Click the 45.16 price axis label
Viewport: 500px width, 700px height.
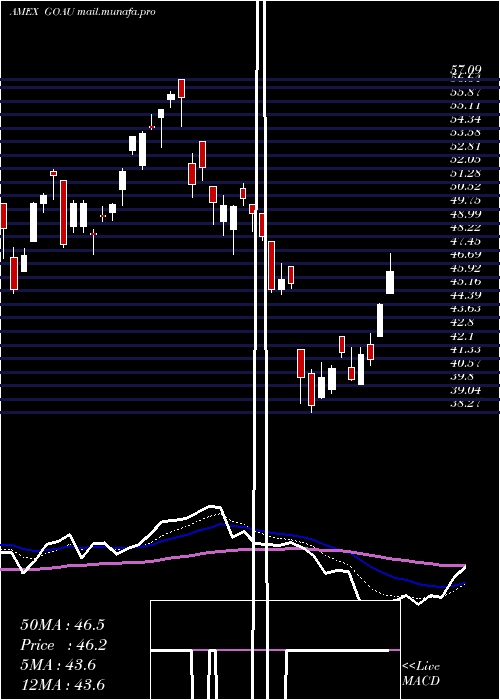tap(465, 281)
